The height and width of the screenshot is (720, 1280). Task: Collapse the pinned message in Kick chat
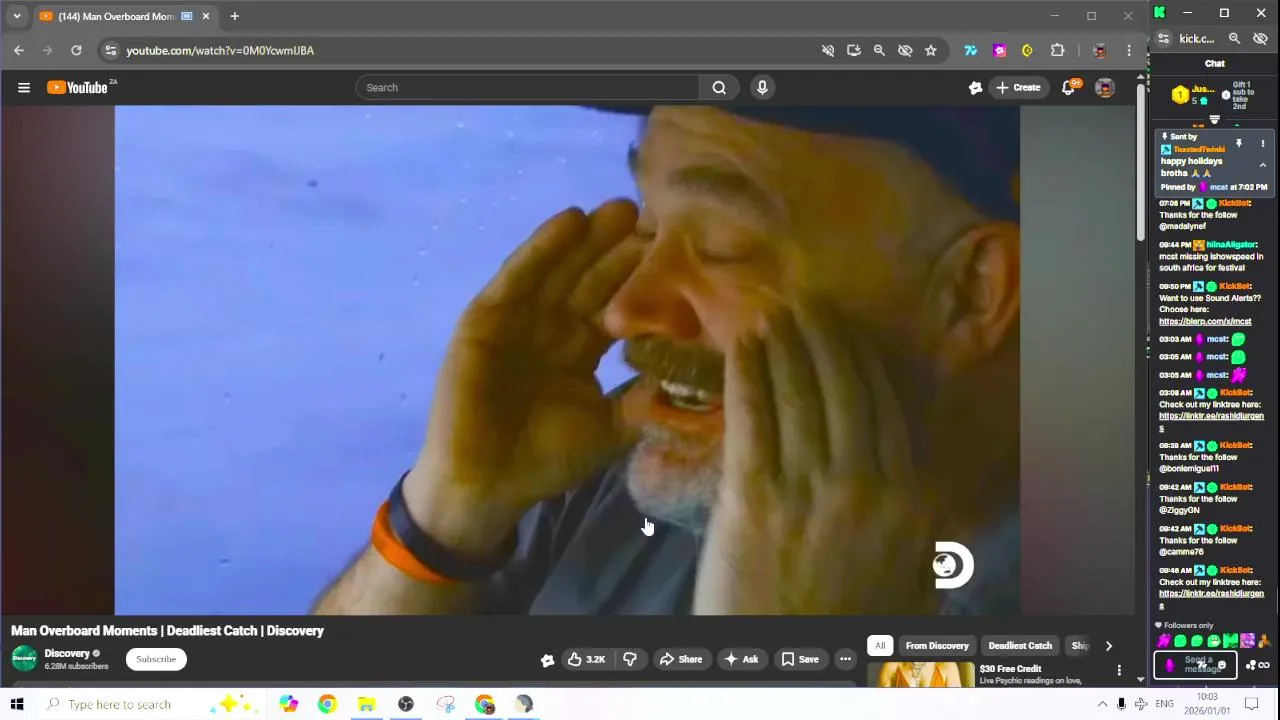pos(1262,165)
